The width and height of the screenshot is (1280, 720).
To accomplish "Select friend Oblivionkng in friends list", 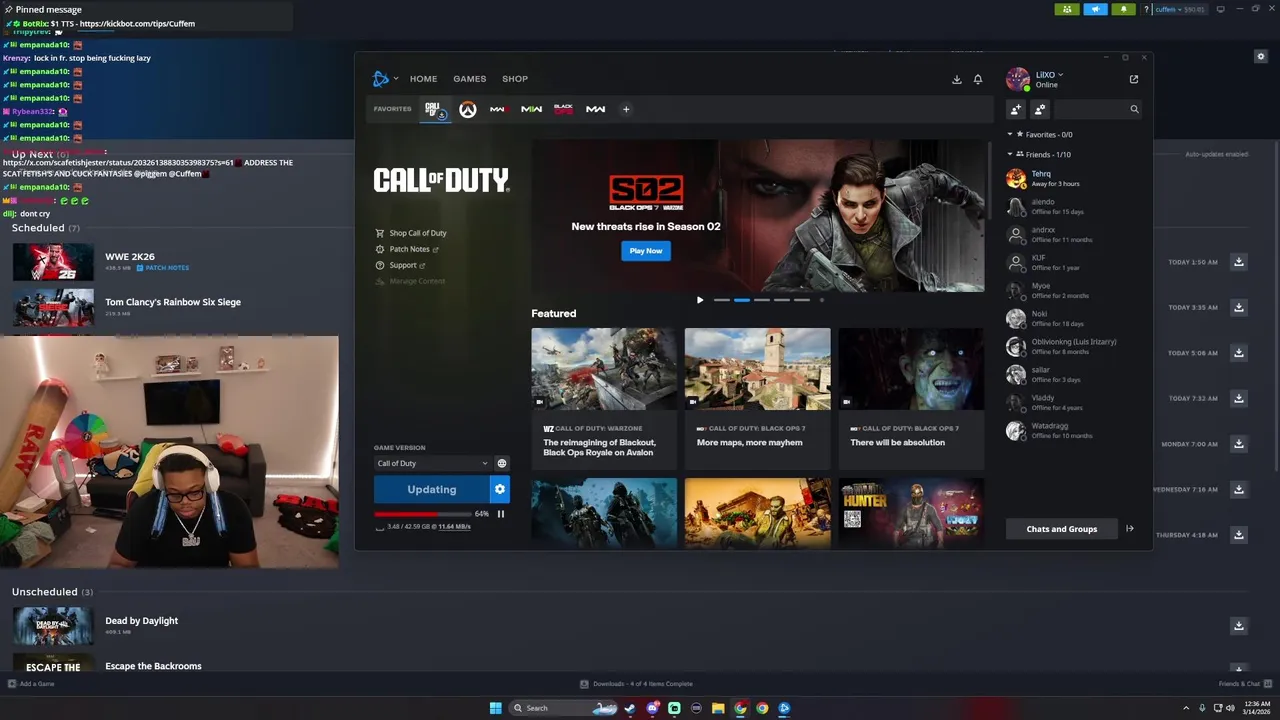I will (1073, 347).
